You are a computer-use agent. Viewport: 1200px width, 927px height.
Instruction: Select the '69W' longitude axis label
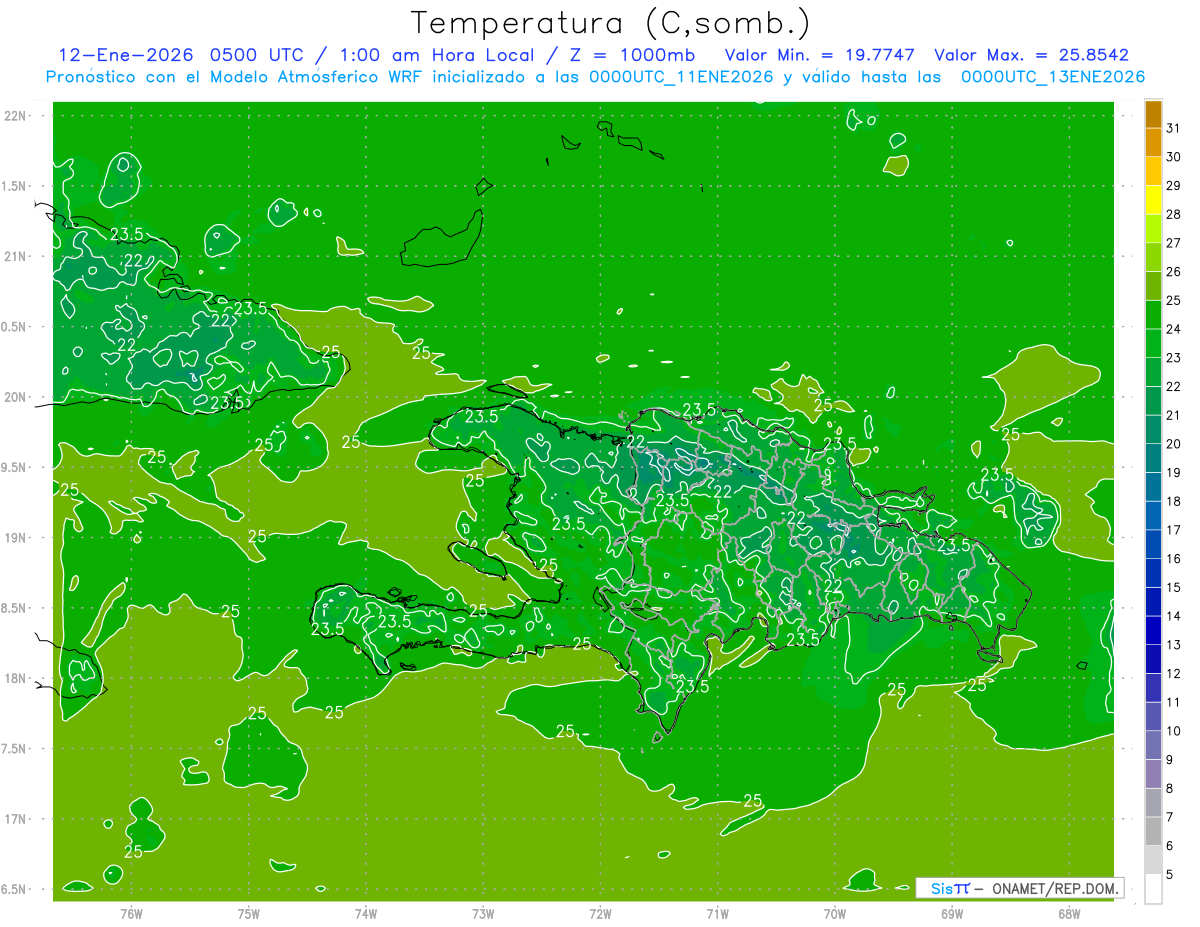tap(952, 915)
